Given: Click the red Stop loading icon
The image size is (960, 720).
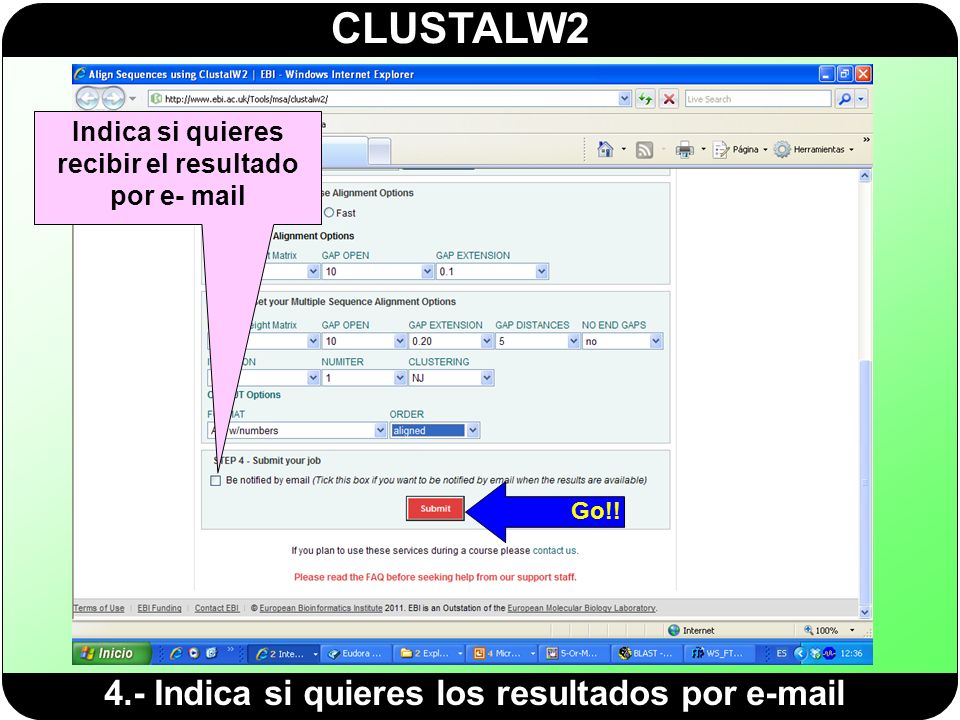Looking at the screenshot, I should coord(669,99).
